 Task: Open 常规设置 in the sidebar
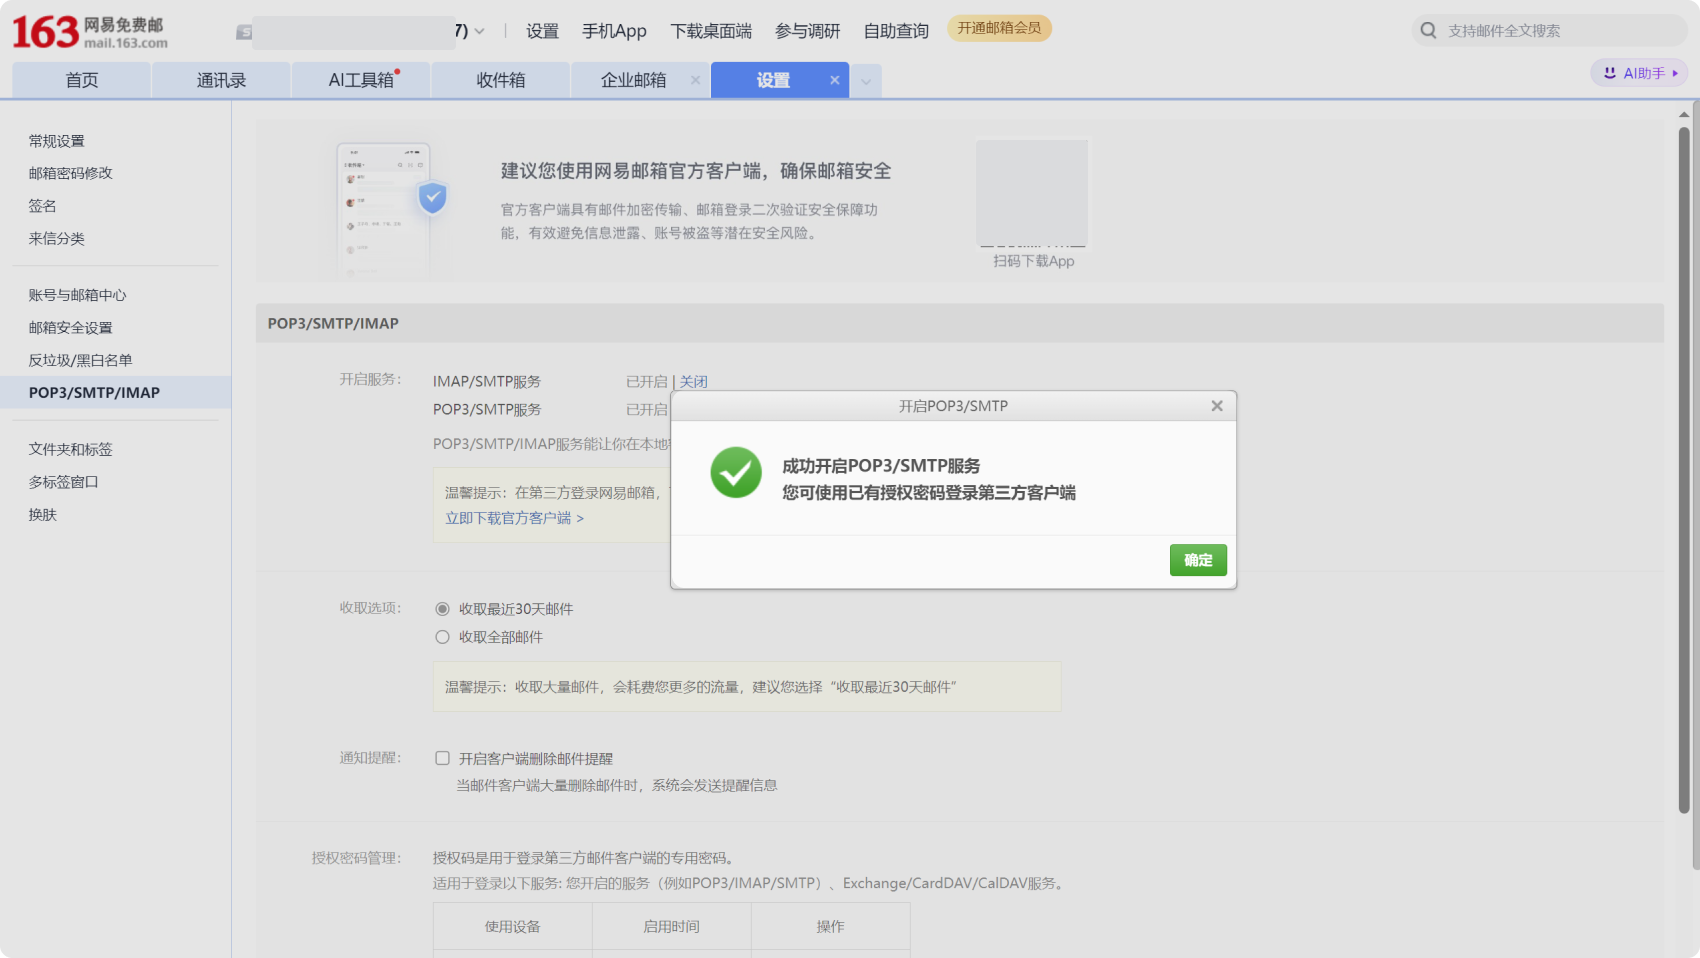click(x=56, y=140)
